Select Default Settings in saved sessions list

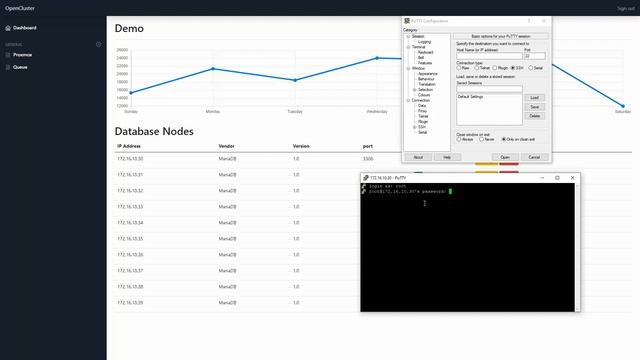[x=470, y=97]
